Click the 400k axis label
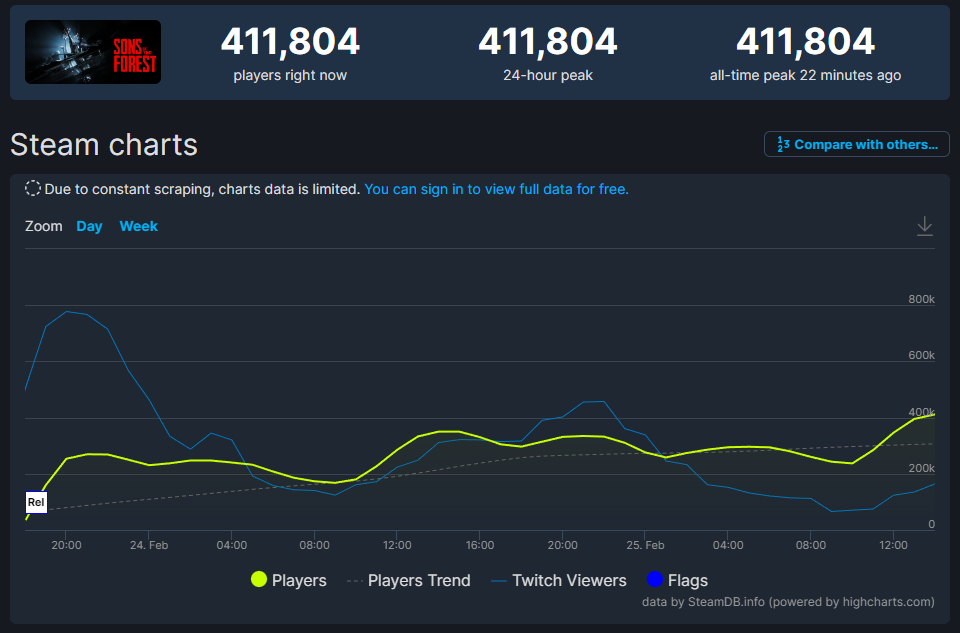The image size is (960, 633). point(921,412)
